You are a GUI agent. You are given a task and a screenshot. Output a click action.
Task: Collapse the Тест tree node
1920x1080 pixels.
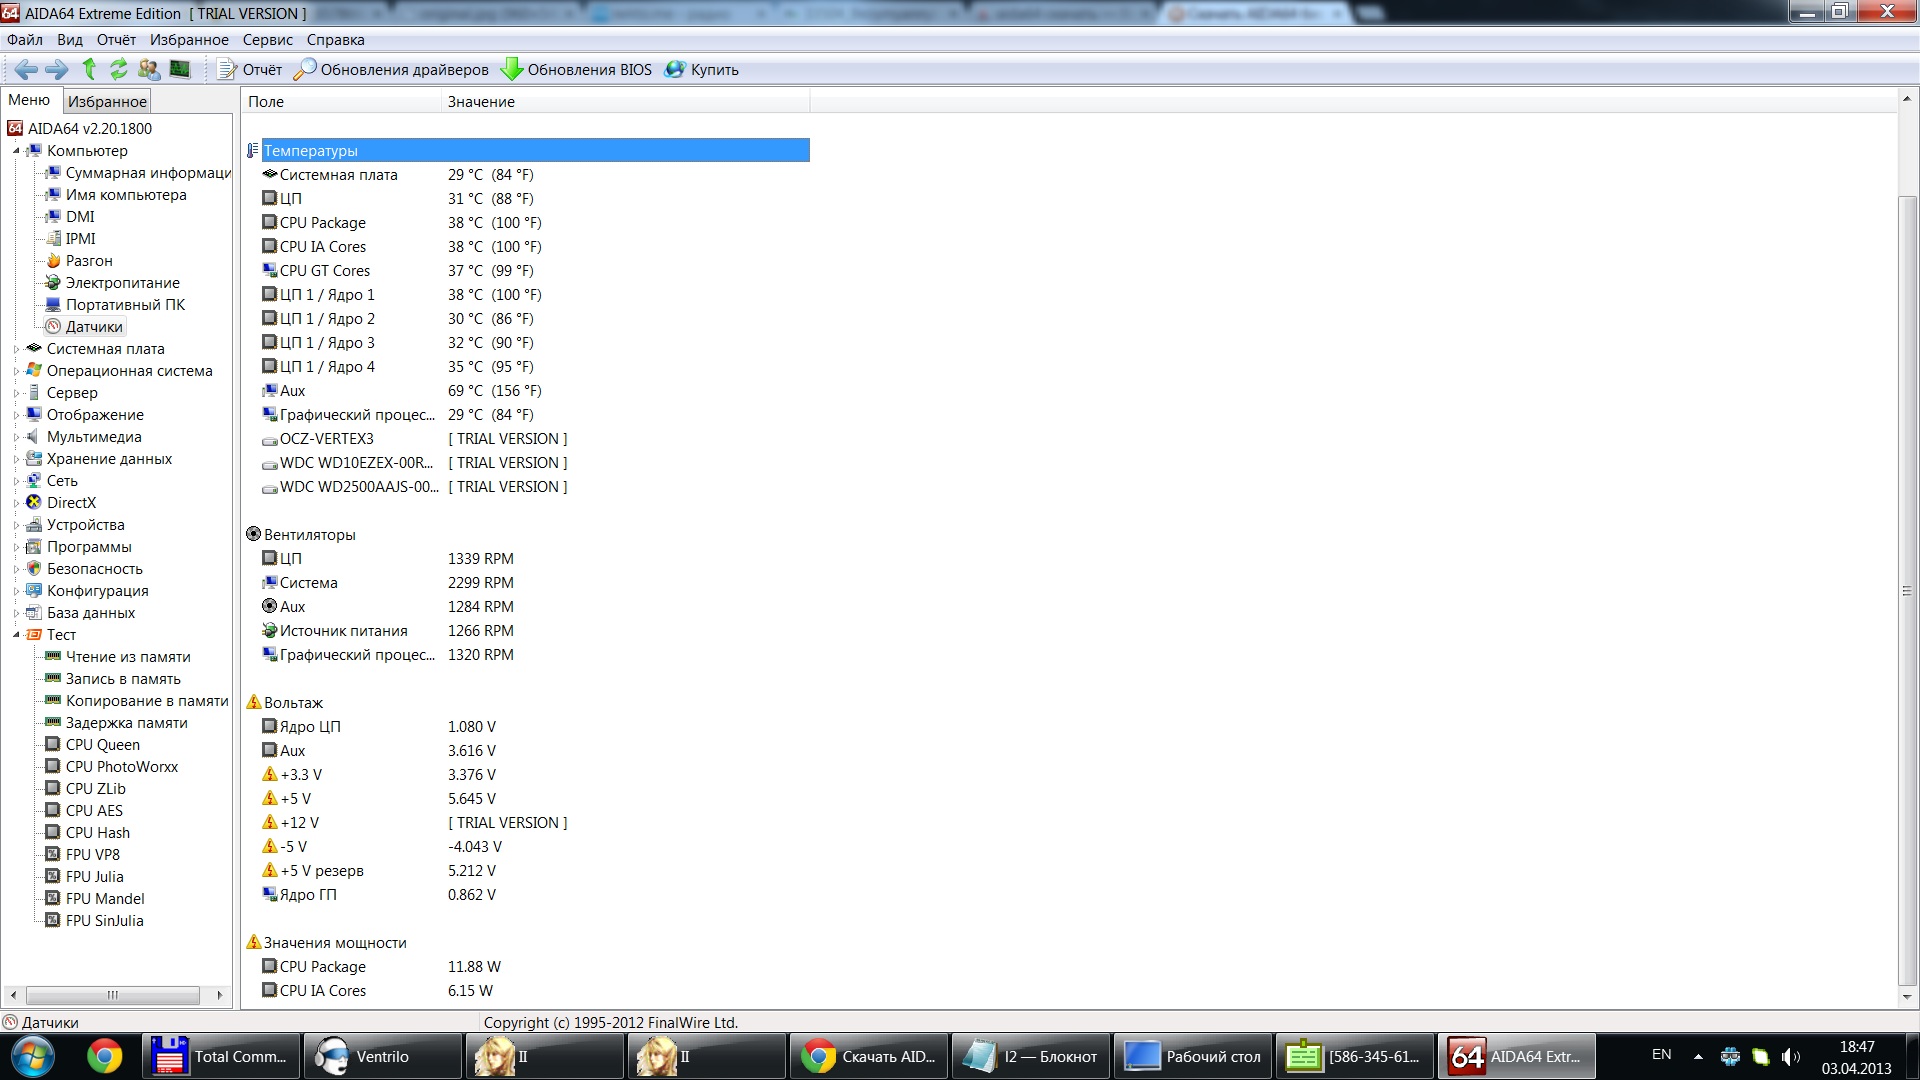pos(16,635)
